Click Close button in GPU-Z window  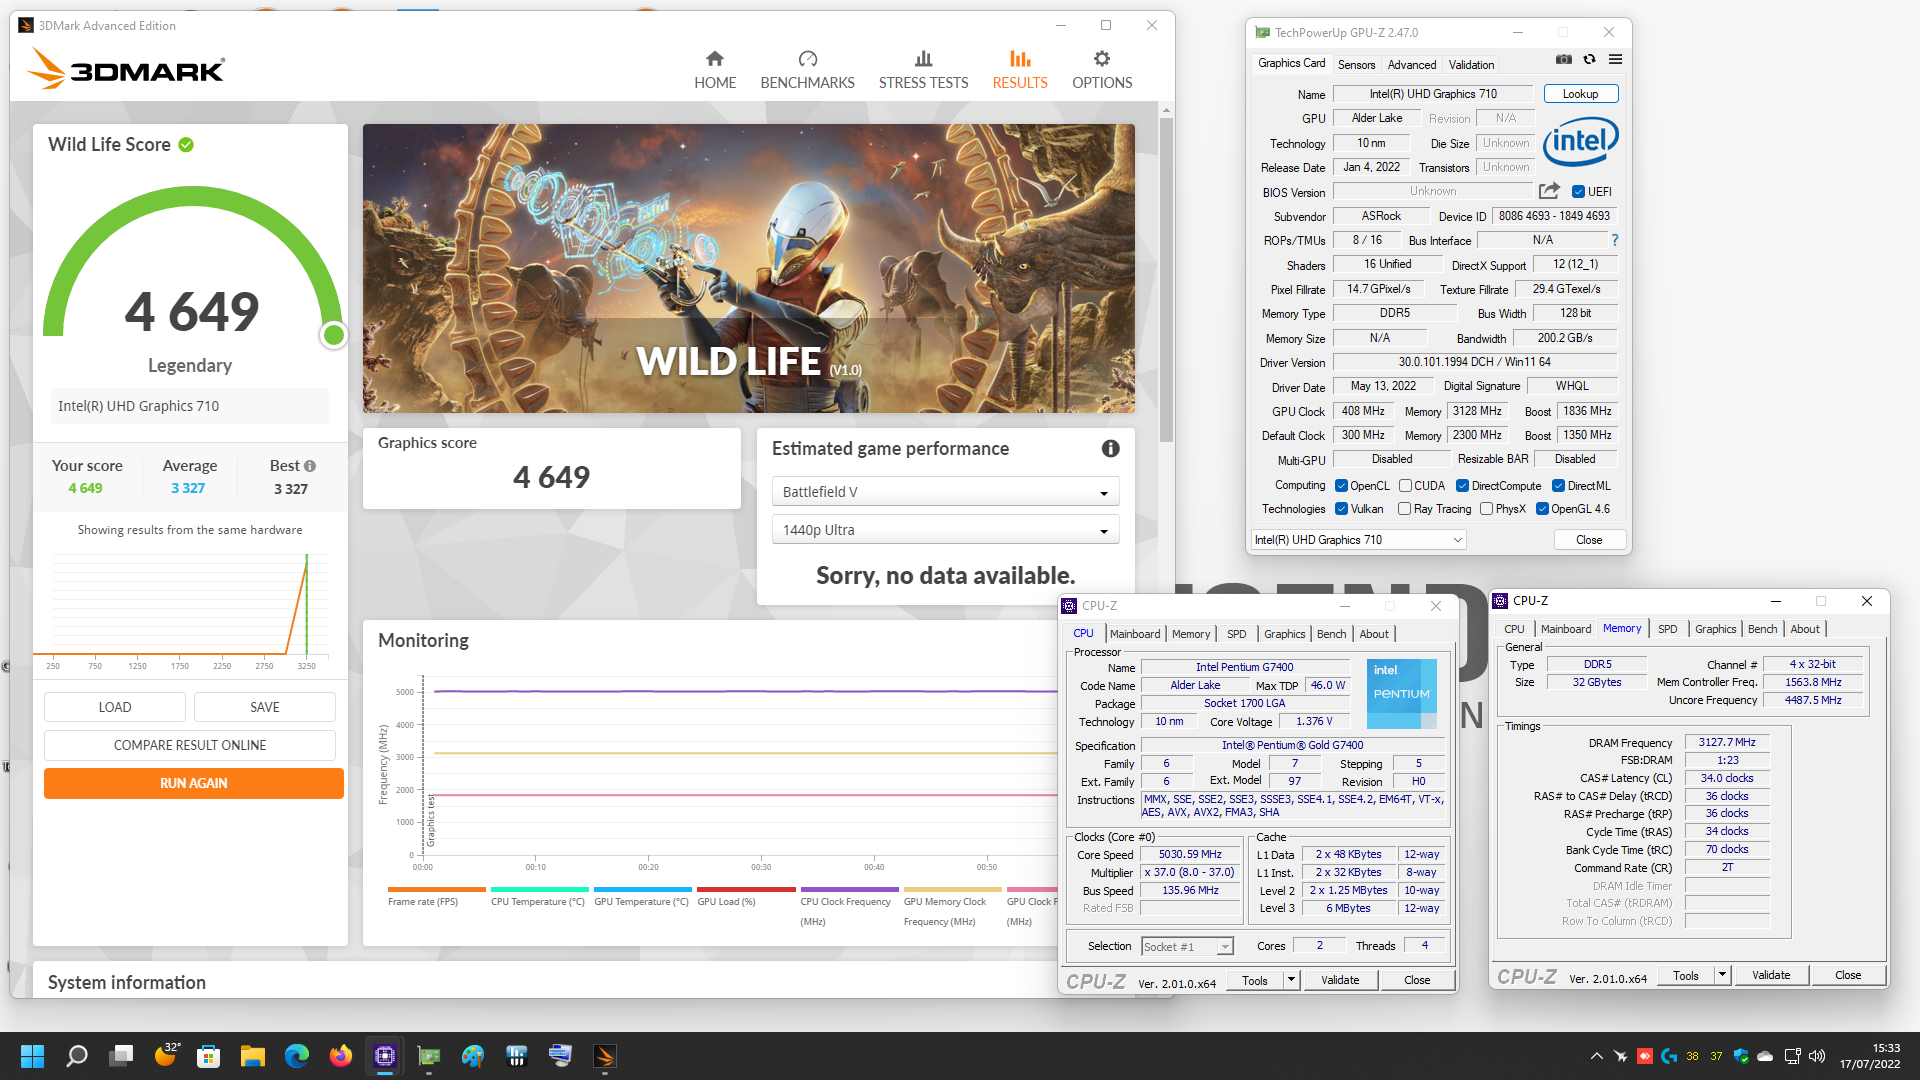(1588, 540)
